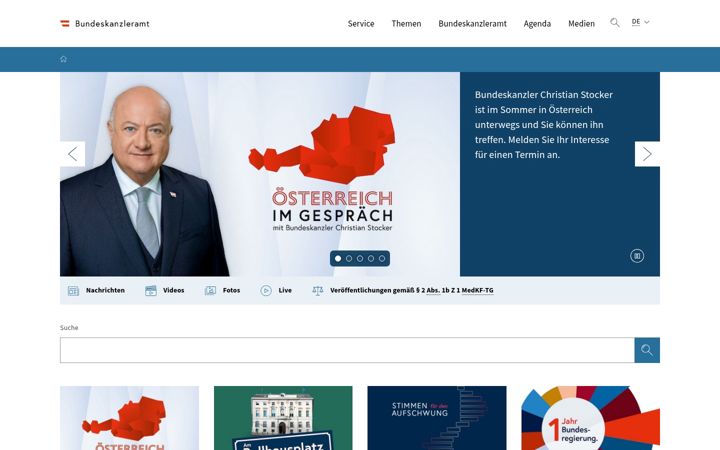This screenshot has width=720, height=450.
Task: Click the scales icon for Veröffentlichungen
Action: click(318, 291)
